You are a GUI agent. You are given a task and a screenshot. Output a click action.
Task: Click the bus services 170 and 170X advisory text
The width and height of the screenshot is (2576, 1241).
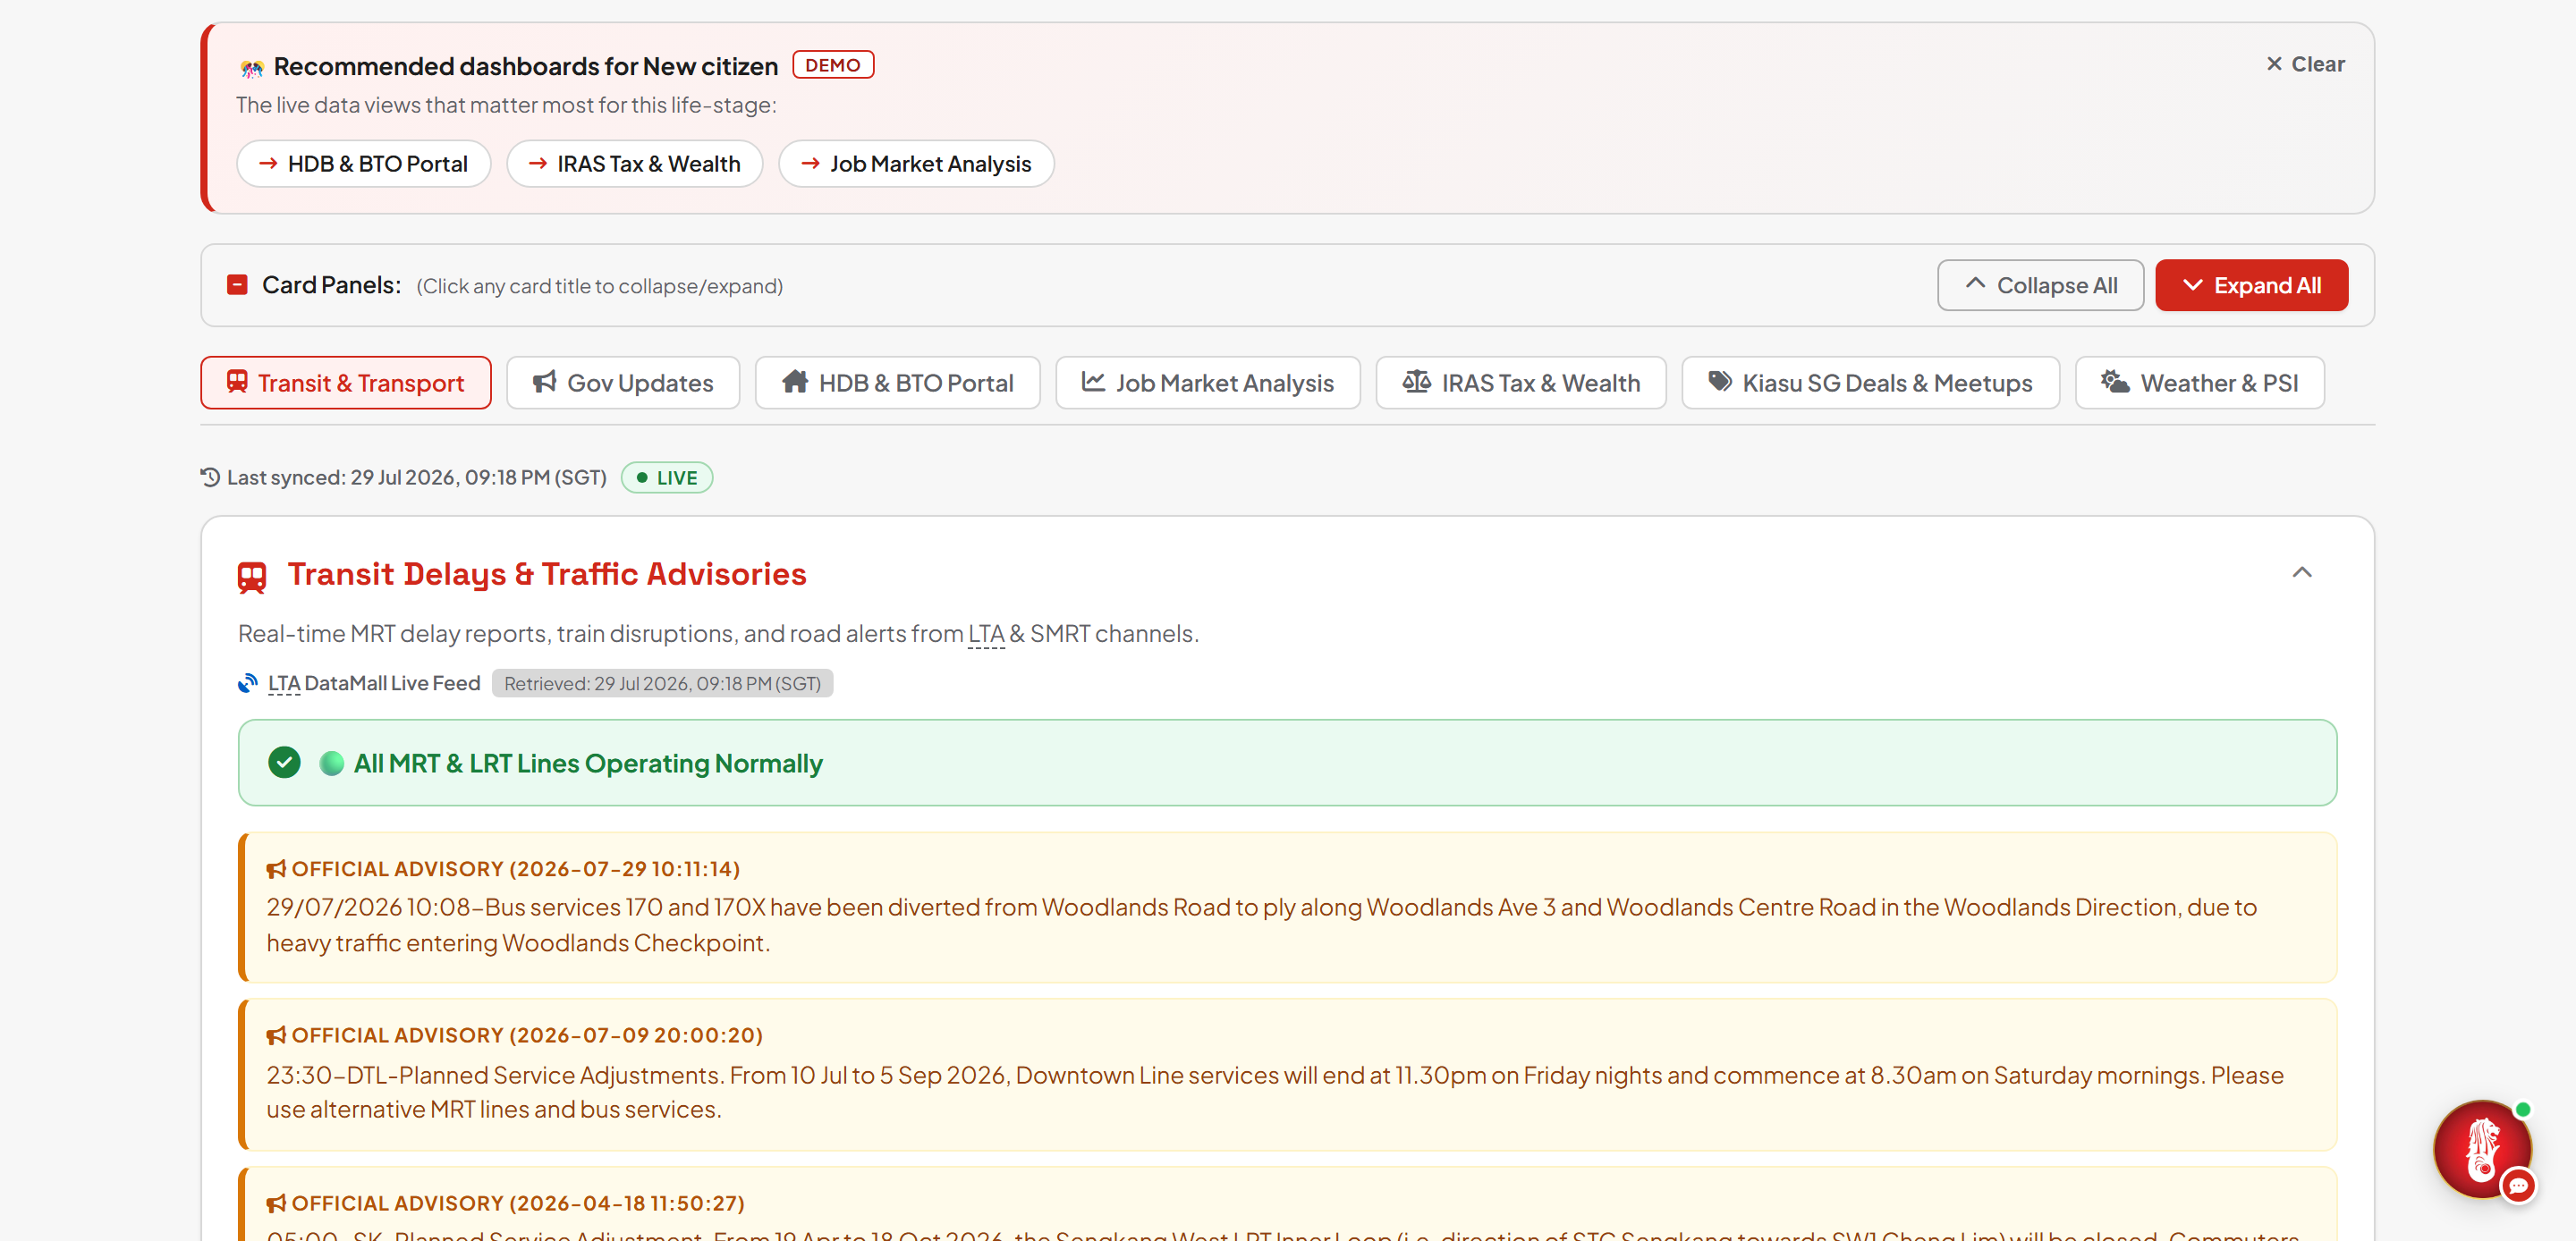click(x=1262, y=925)
